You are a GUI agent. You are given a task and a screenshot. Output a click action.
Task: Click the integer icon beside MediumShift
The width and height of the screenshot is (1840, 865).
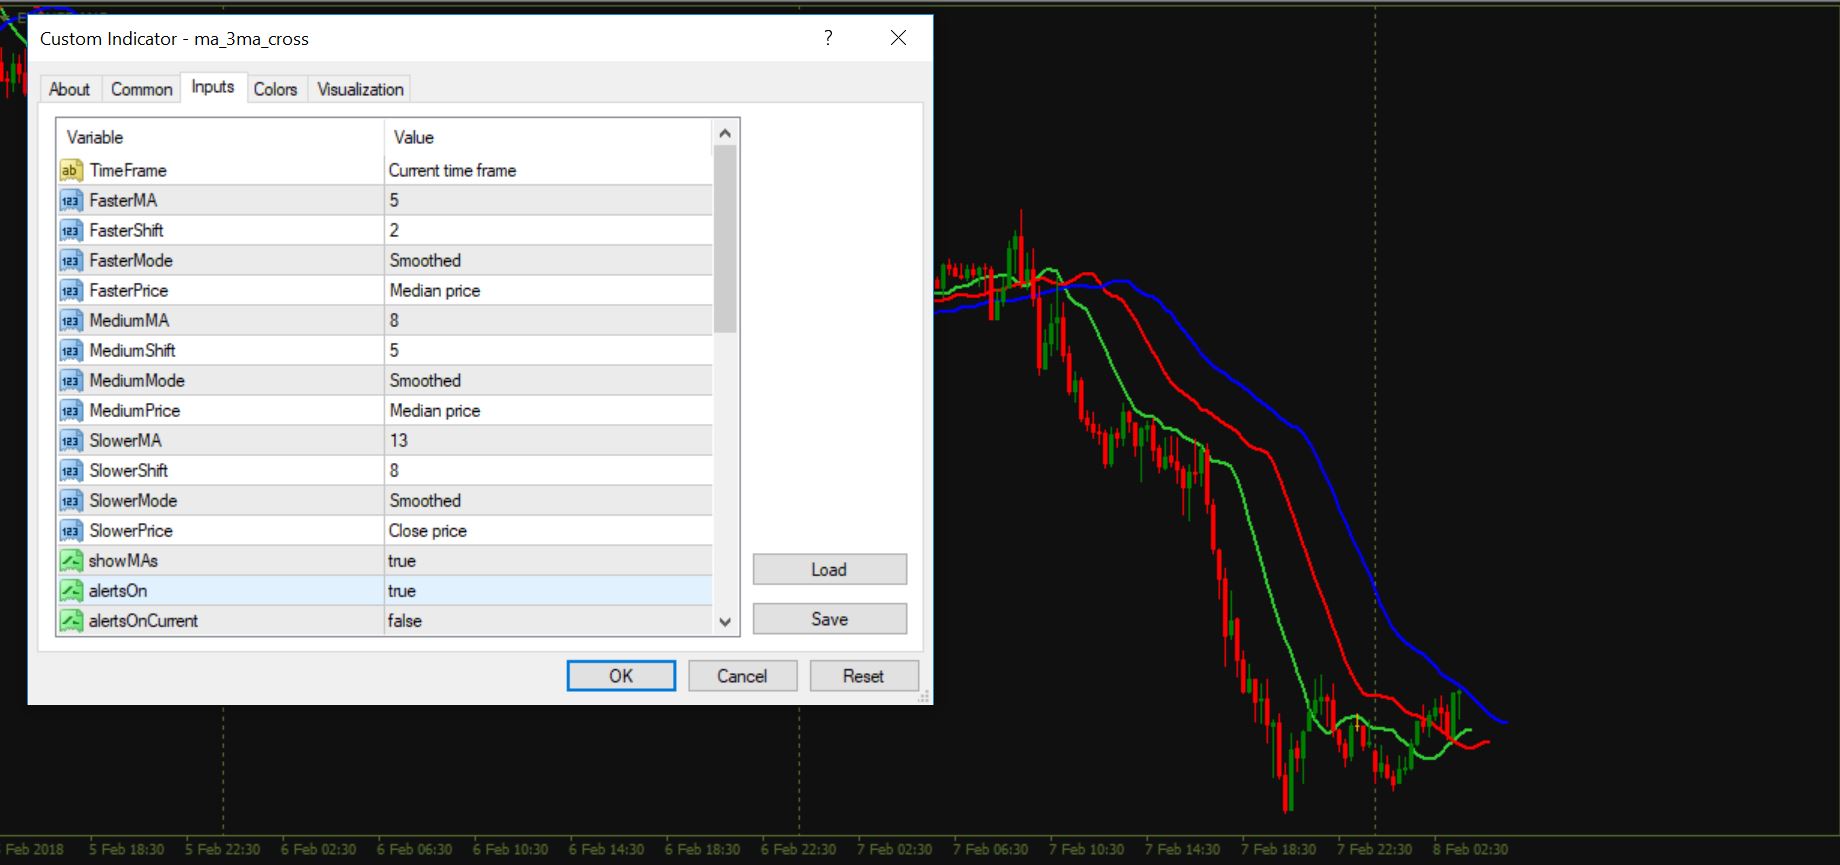[70, 350]
